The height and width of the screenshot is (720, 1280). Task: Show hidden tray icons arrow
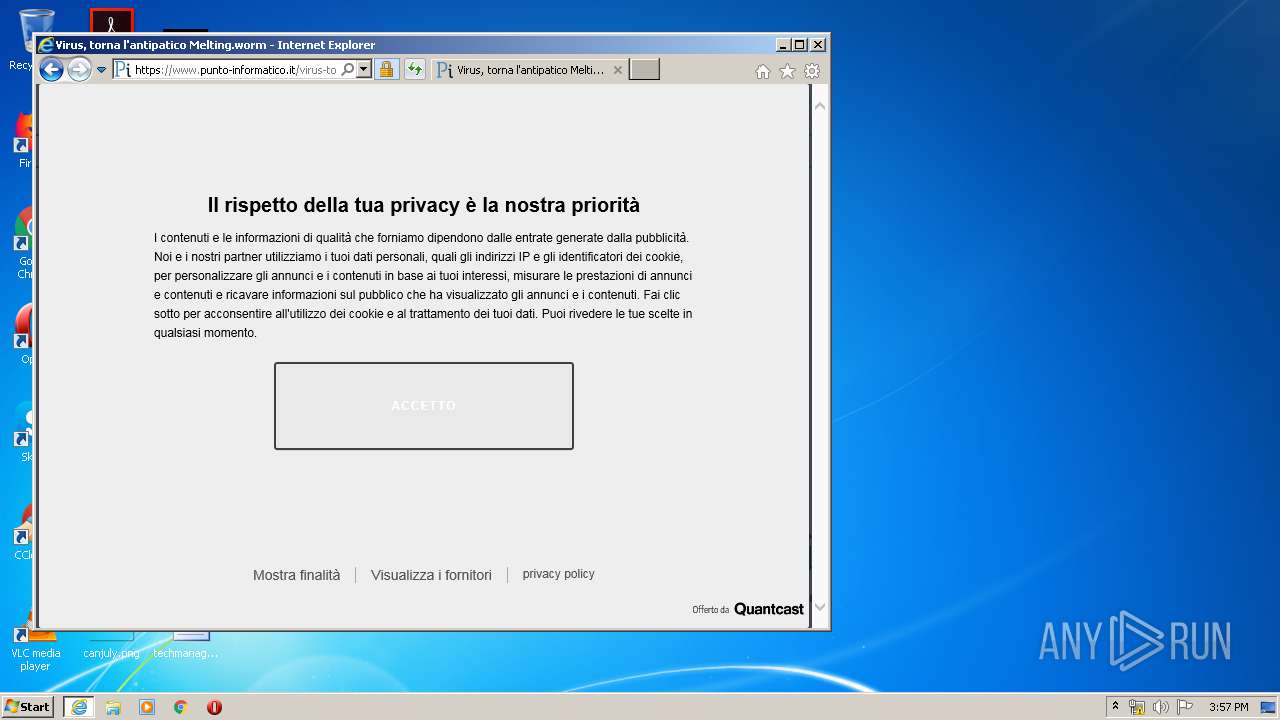(x=1115, y=706)
